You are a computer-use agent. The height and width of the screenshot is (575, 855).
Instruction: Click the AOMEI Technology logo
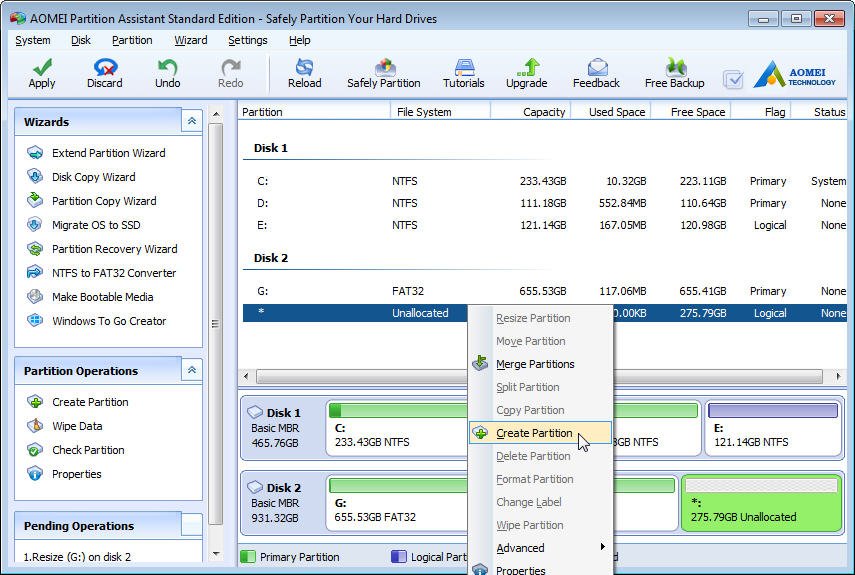(794, 75)
